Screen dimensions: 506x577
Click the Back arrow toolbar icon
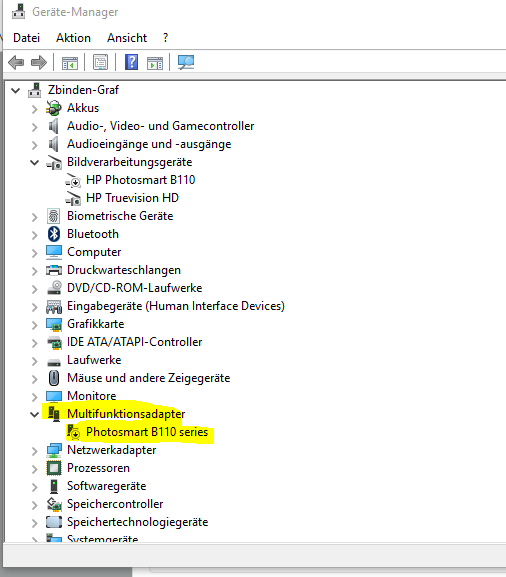(x=16, y=62)
